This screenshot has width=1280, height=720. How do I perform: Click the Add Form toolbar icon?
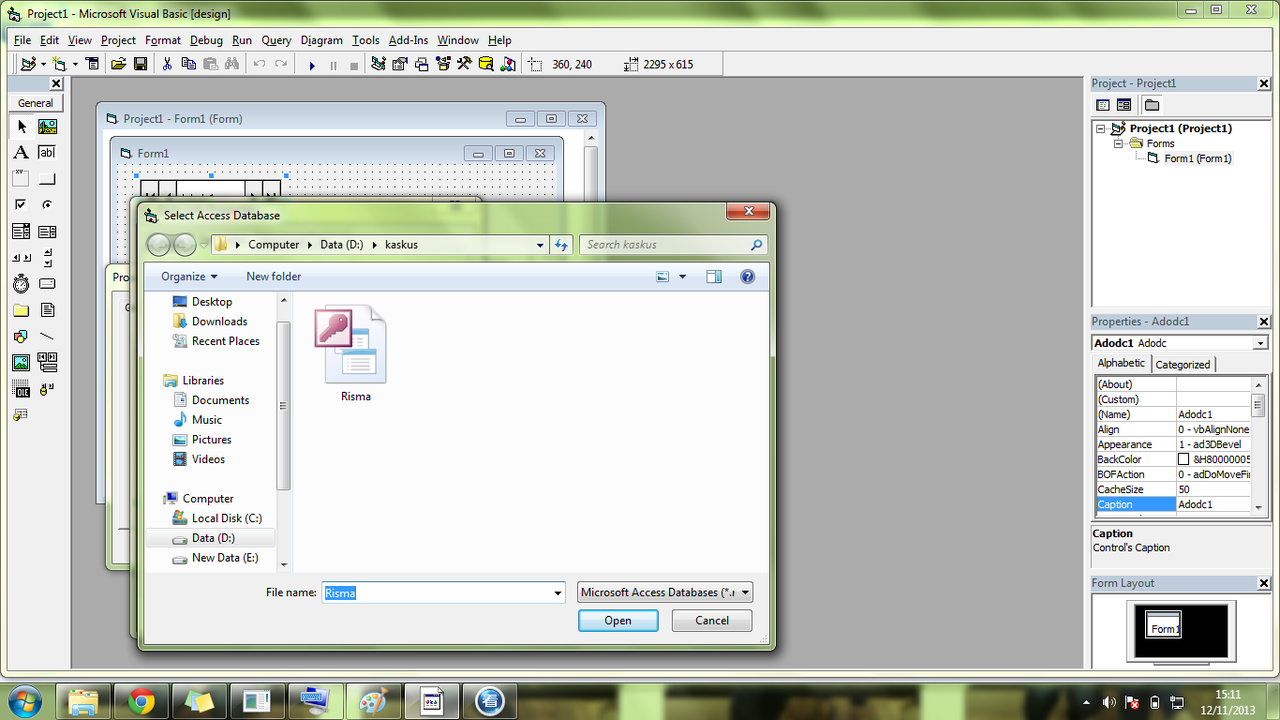point(59,64)
